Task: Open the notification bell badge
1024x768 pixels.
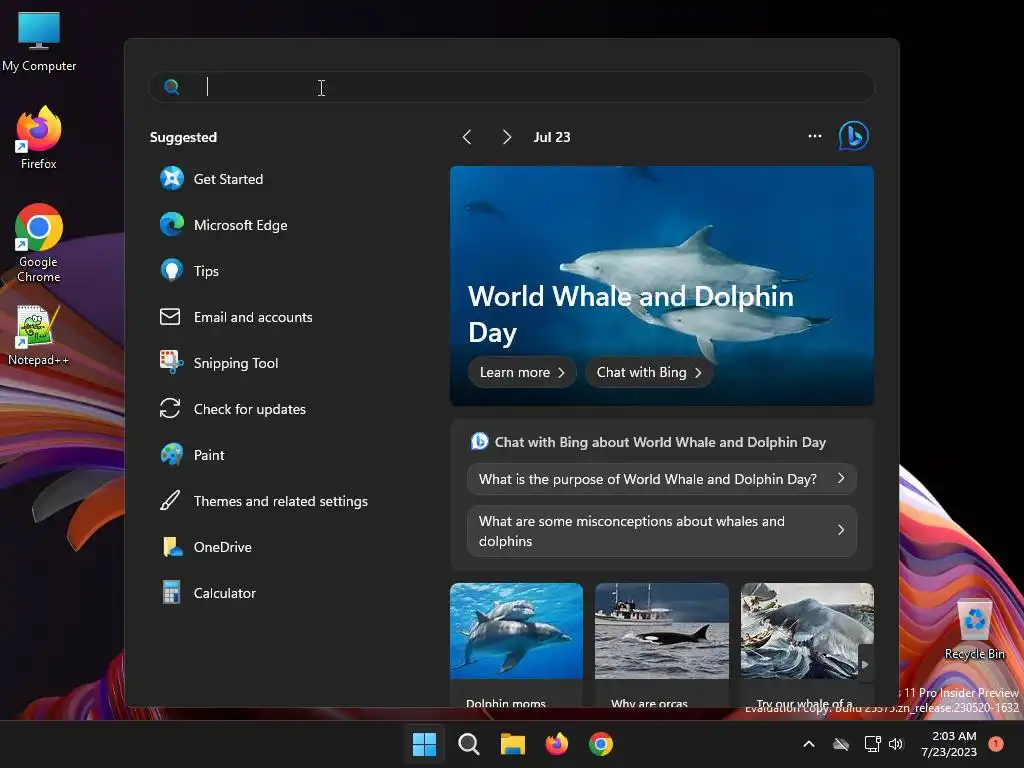Action: pos(996,744)
